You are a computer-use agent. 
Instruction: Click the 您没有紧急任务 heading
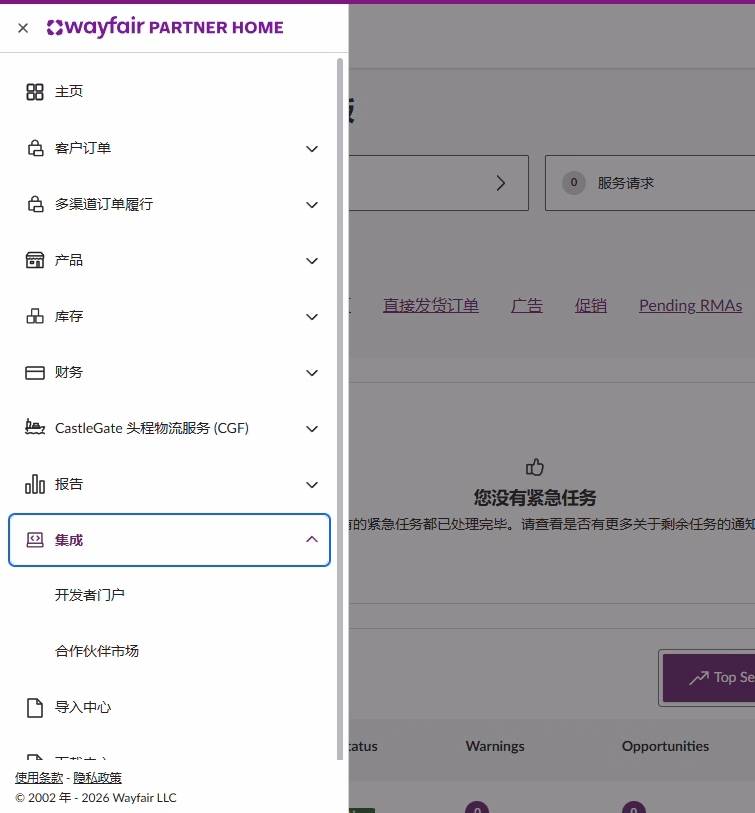click(535, 498)
